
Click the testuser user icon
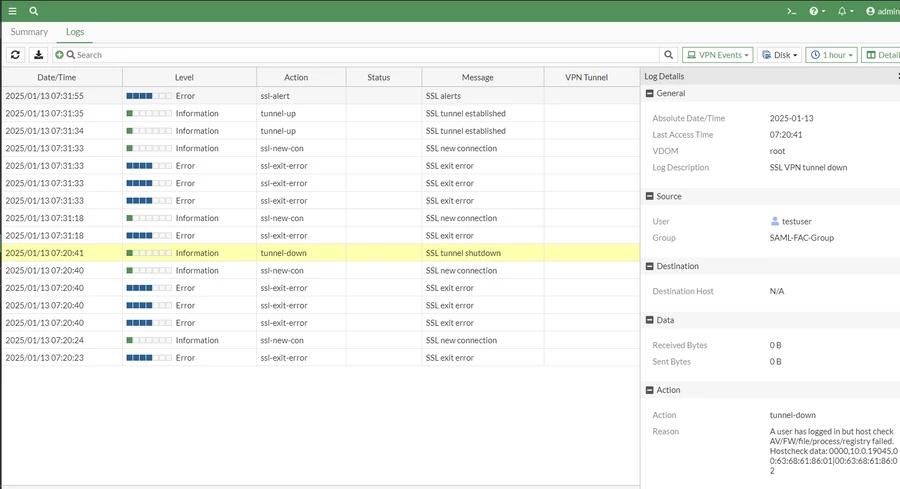click(x=775, y=221)
